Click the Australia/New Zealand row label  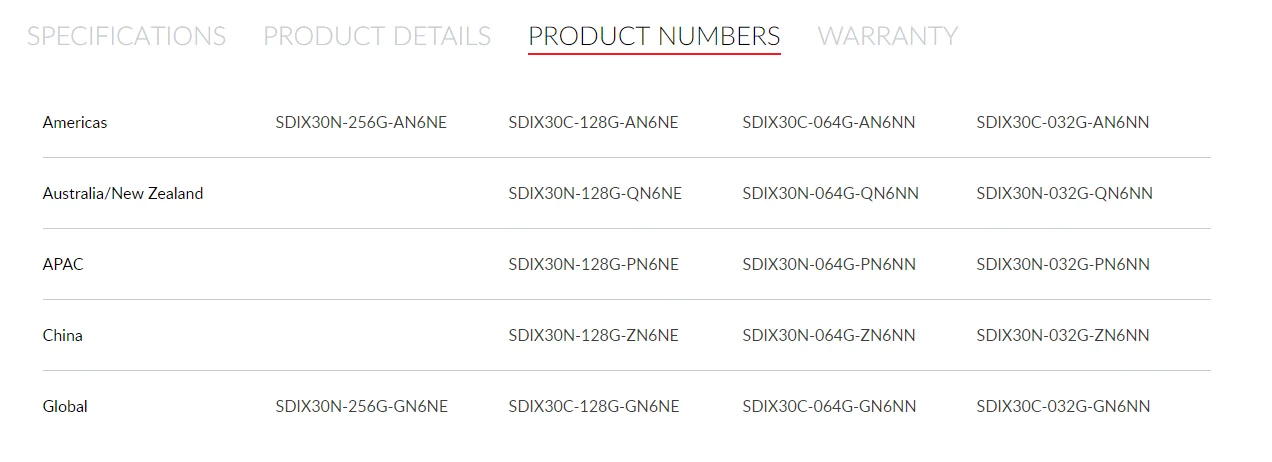pos(123,193)
